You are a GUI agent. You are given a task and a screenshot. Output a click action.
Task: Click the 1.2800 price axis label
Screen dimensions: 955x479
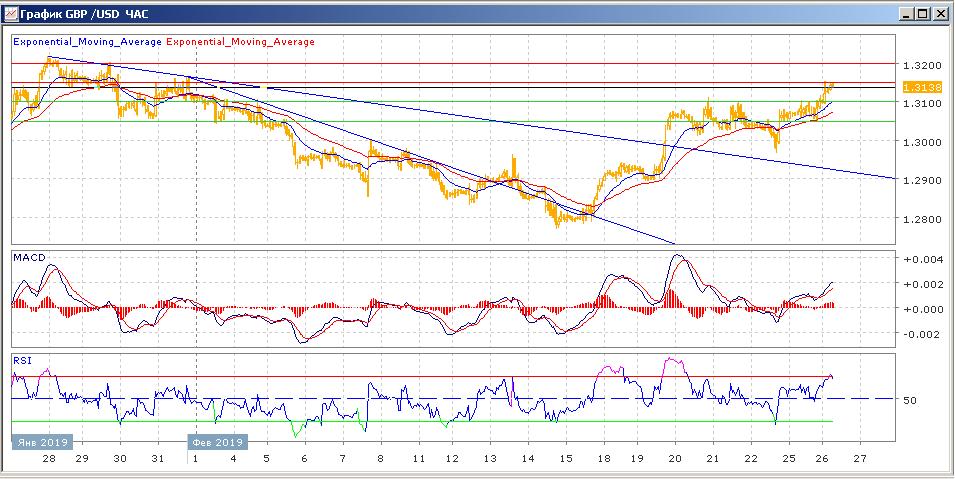920,219
